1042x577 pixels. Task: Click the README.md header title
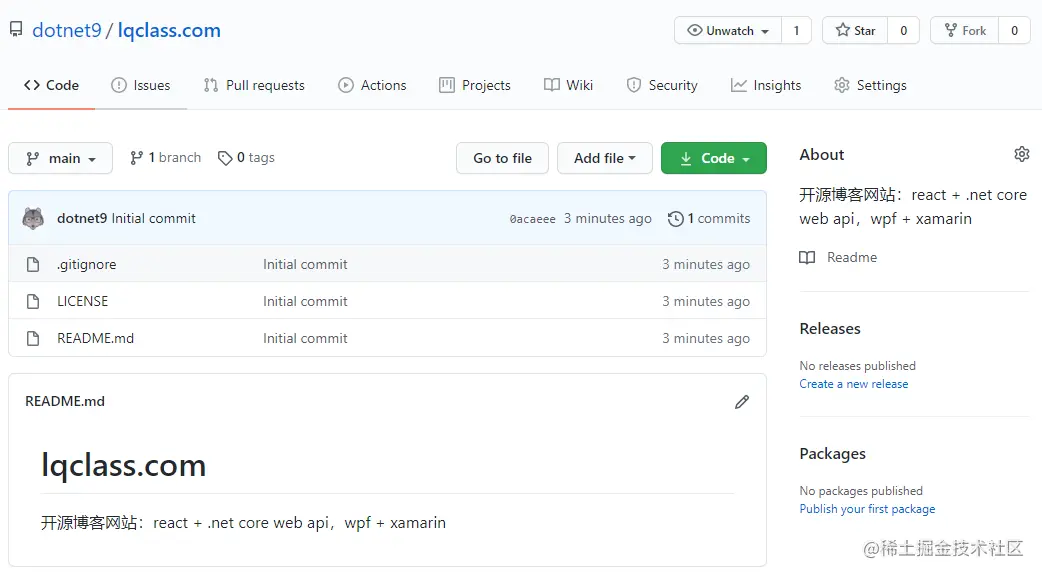65,402
